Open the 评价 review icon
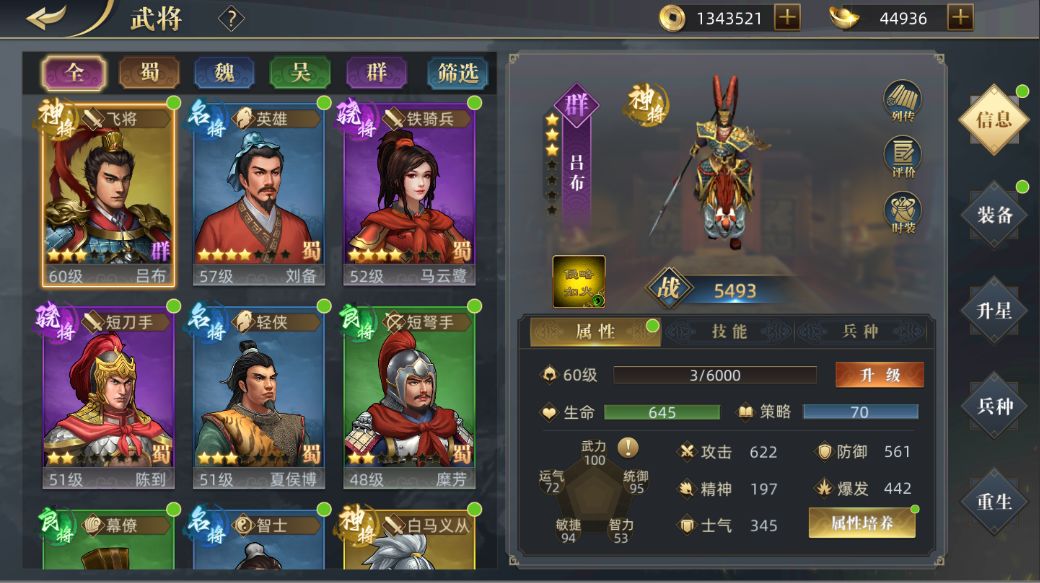 [x=903, y=157]
